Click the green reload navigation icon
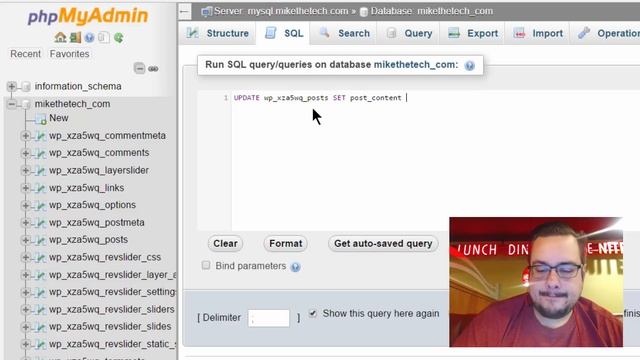 118,38
